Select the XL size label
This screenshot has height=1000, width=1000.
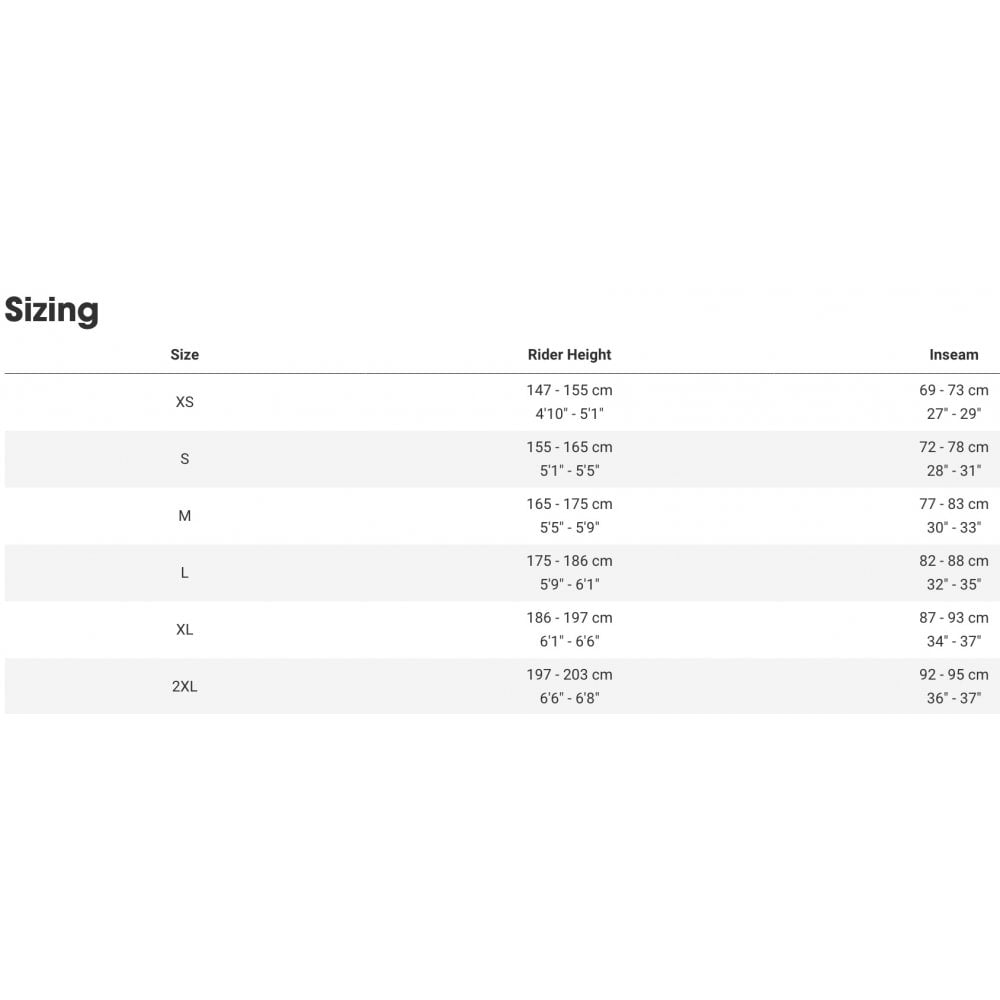[x=185, y=630]
